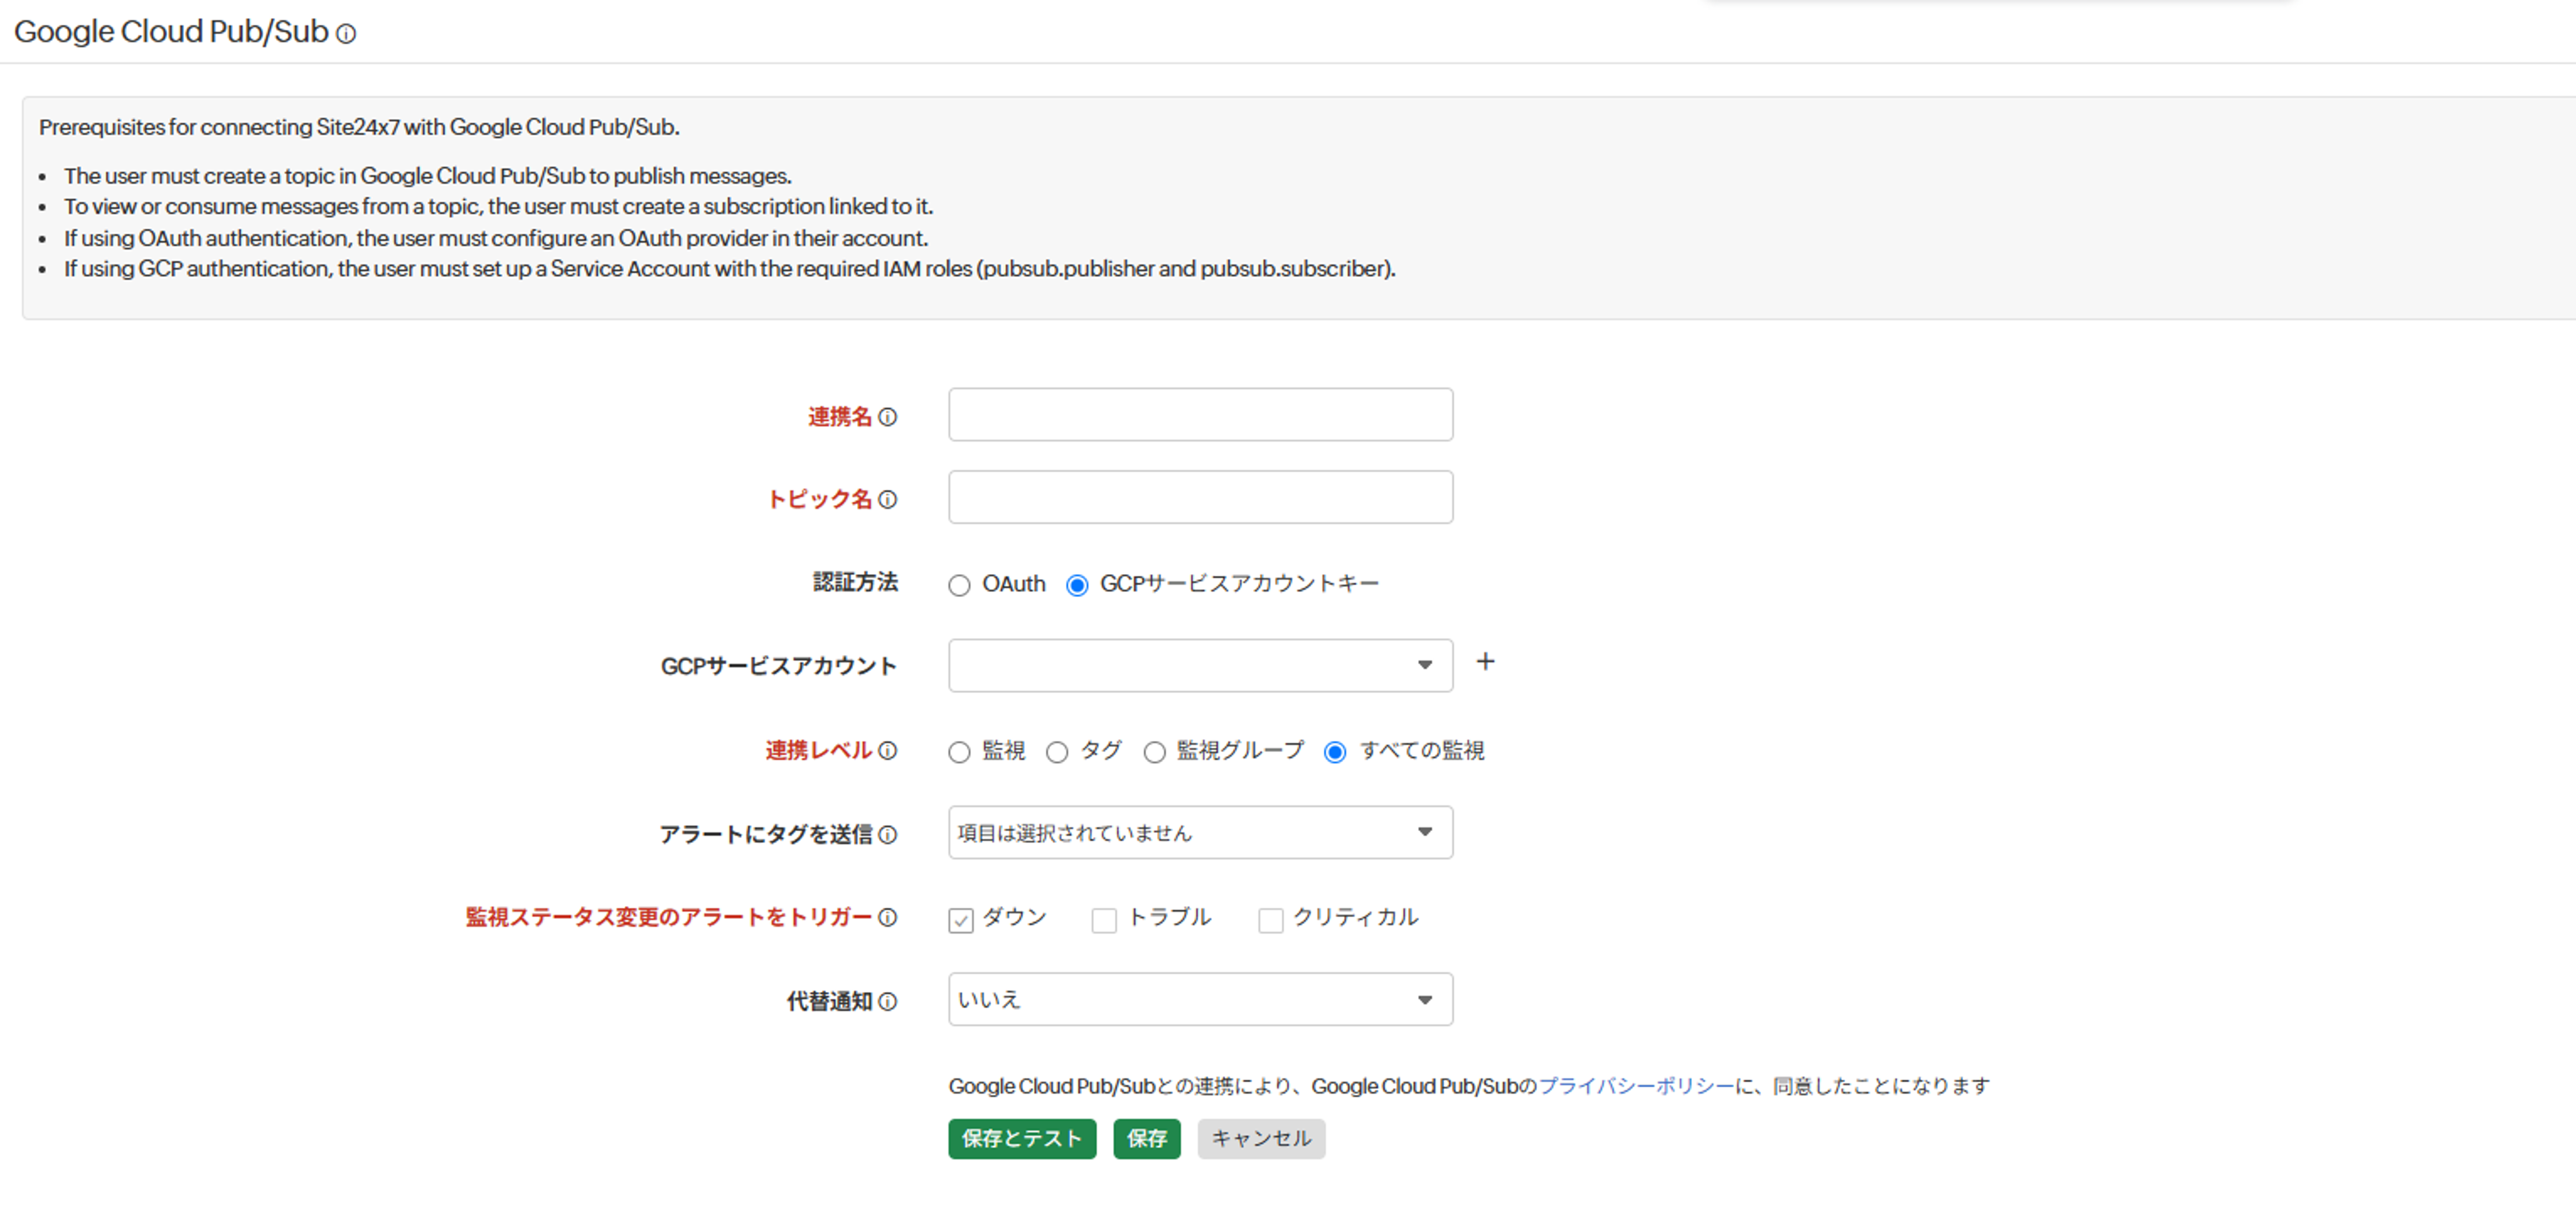This screenshot has height=1225, width=2576.
Task: Click info icon beside Google Cloud Pub/Sub title
Action: pos(346,34)
